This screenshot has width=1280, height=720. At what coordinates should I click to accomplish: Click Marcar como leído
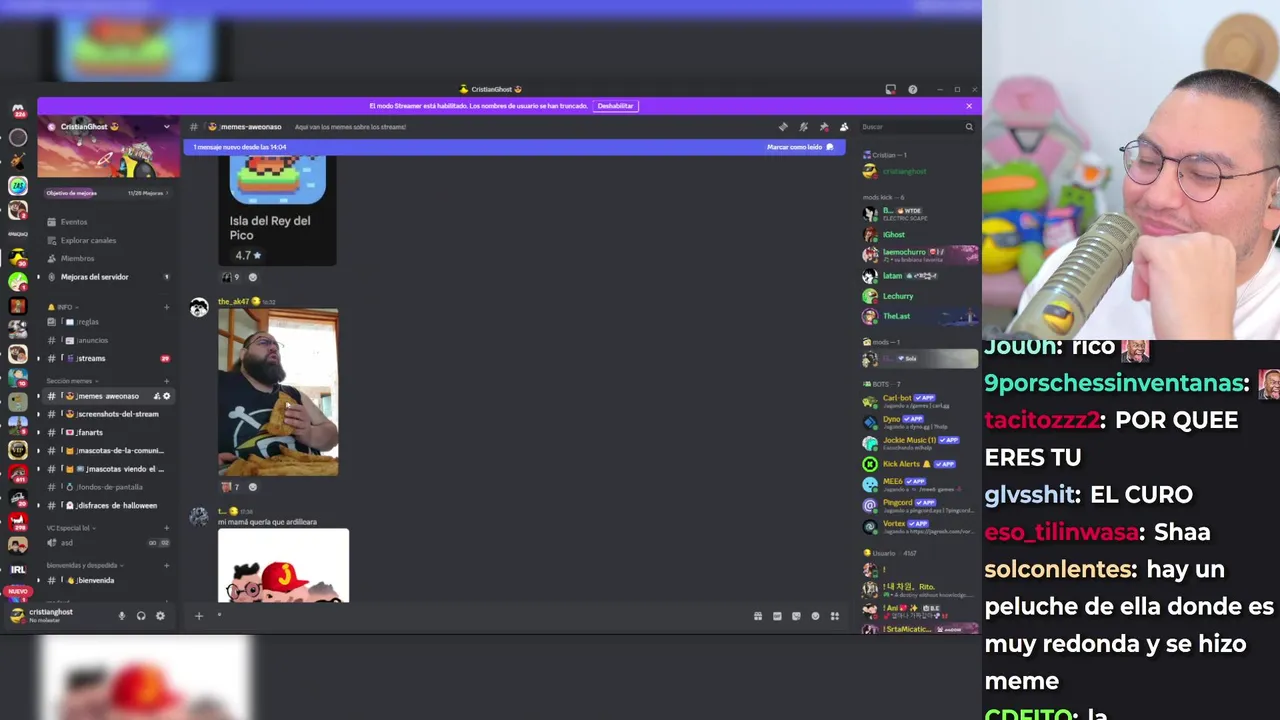[800, 147]
